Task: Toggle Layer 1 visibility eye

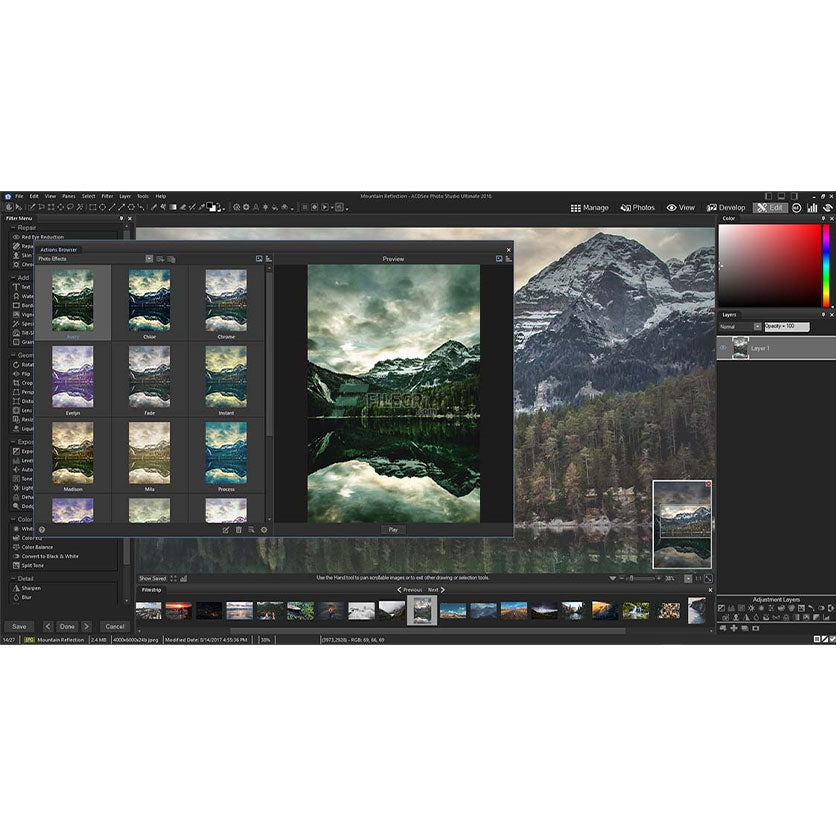Action: pyautogui.click(x=724, y=347)
